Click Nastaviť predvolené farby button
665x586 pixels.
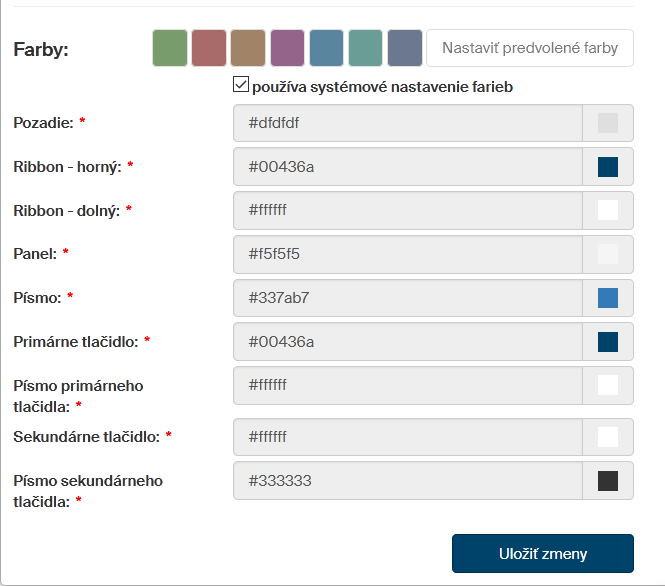(530, 48)
